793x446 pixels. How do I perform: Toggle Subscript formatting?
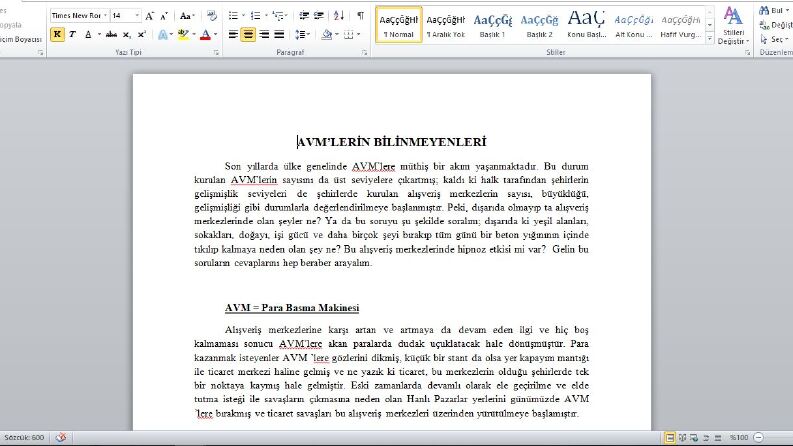[x=126, y=34]
